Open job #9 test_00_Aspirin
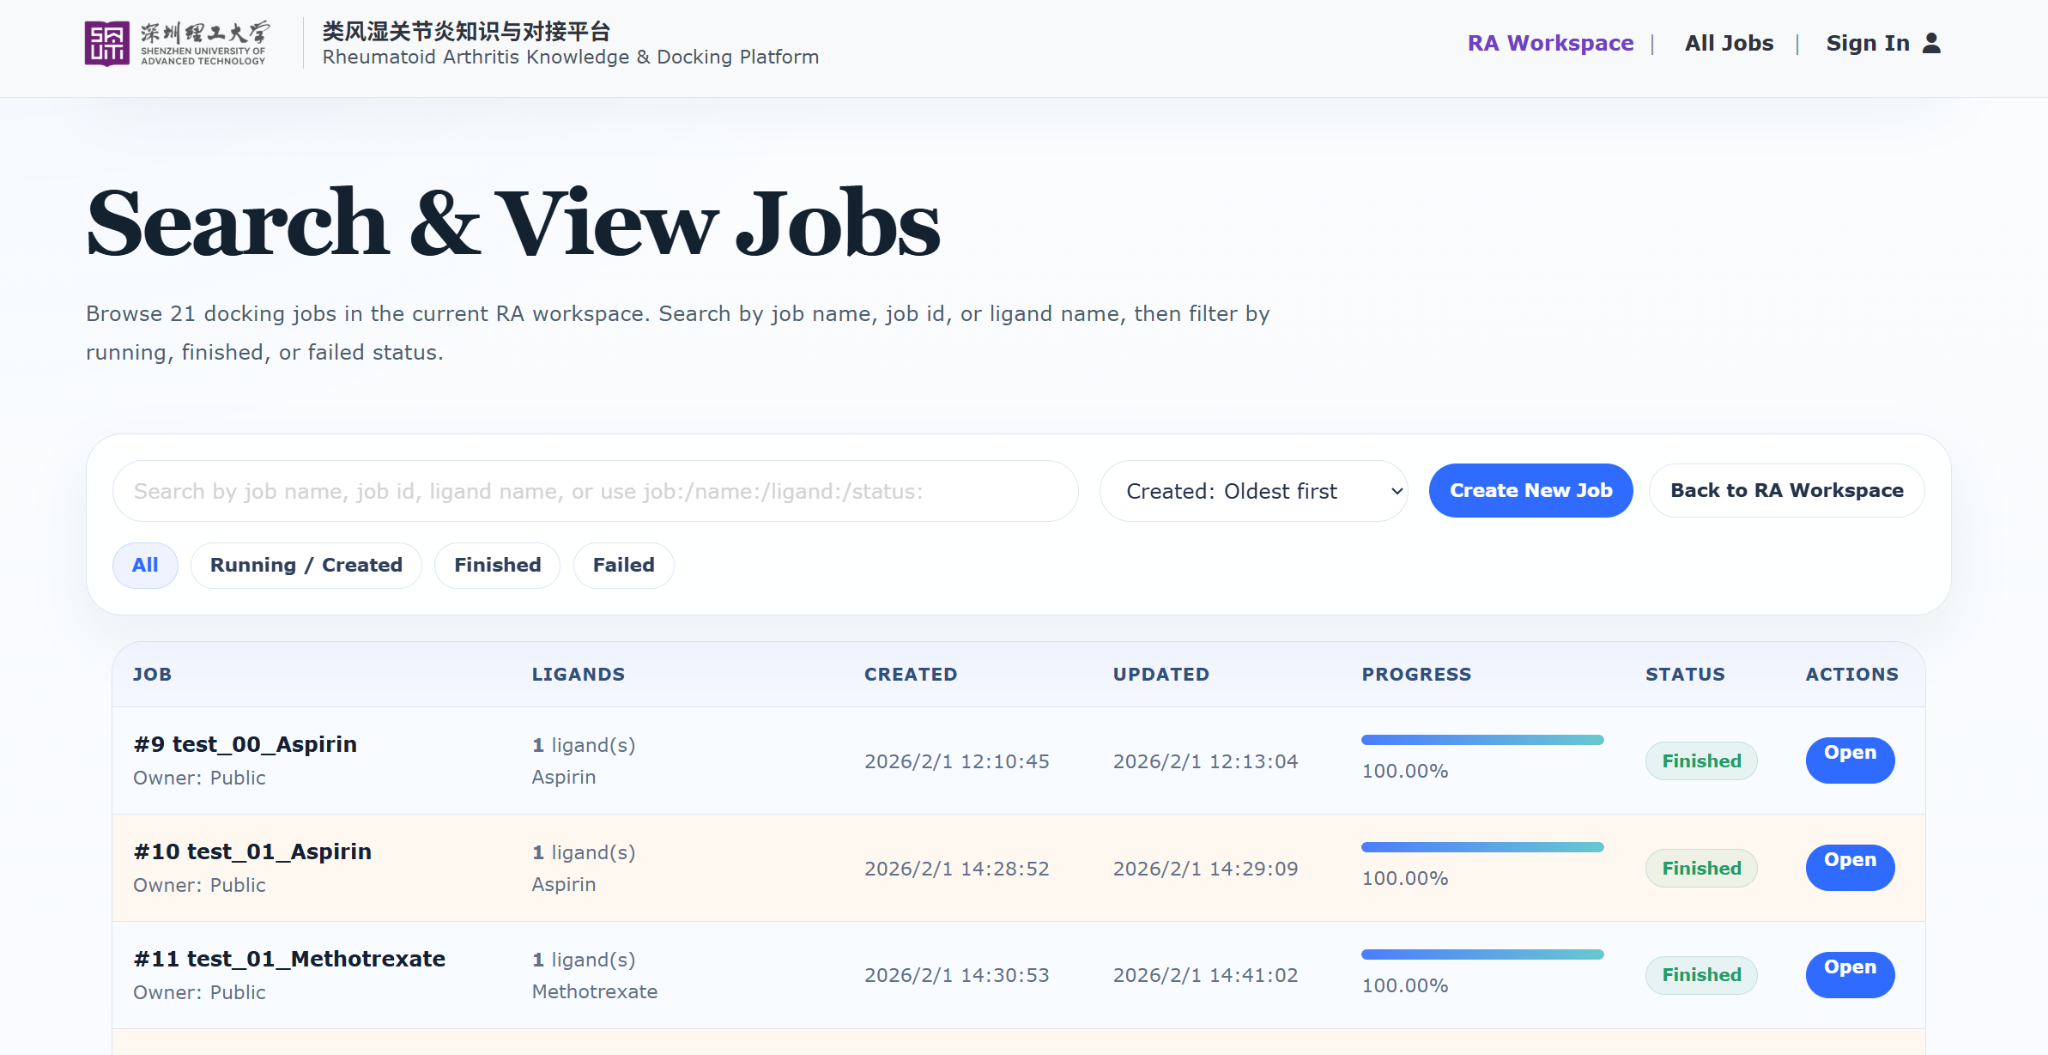 tap(1850, 760)
